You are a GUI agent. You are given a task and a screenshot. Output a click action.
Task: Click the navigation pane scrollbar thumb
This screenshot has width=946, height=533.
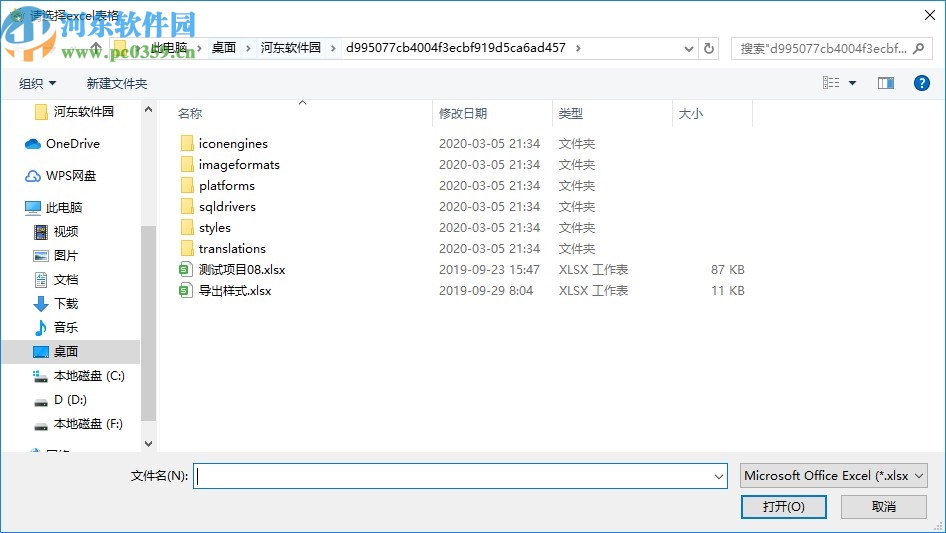tap(148, 323)
